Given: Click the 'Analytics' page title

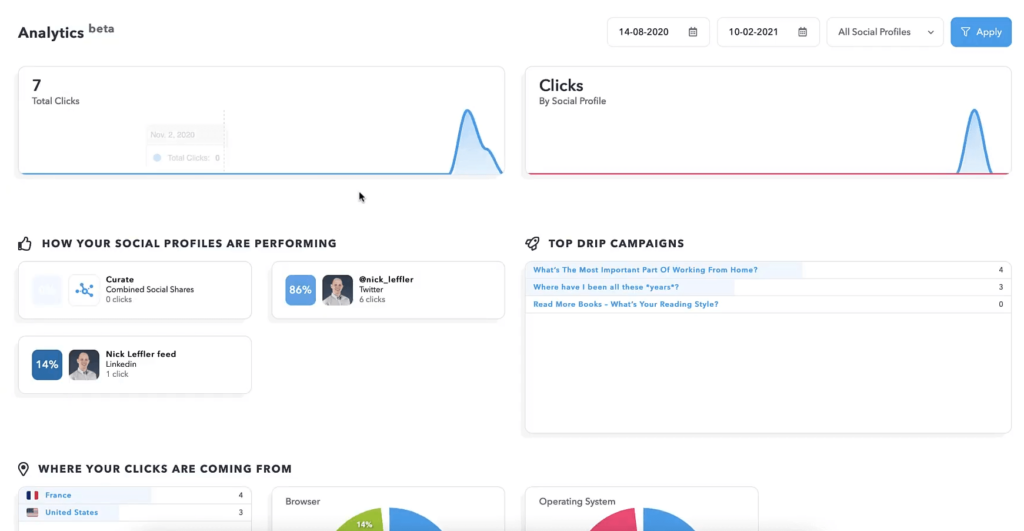Looking at the screenshot, I should [x=51, y=33].
